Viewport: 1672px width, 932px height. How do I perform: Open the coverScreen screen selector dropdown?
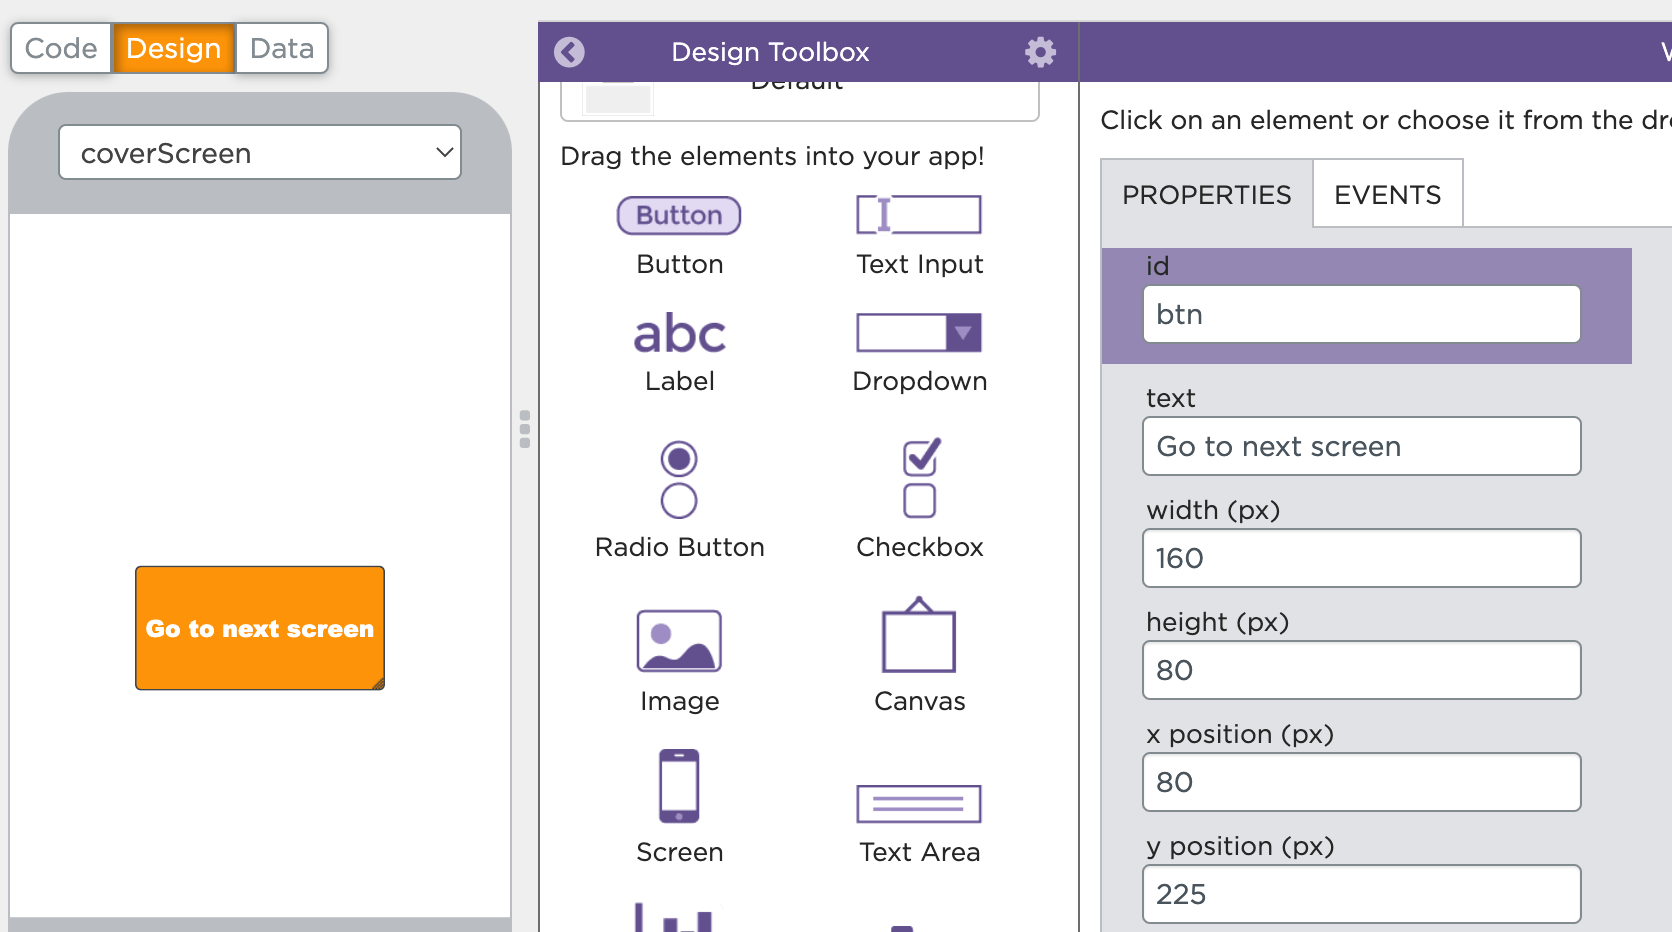point(260,152)
